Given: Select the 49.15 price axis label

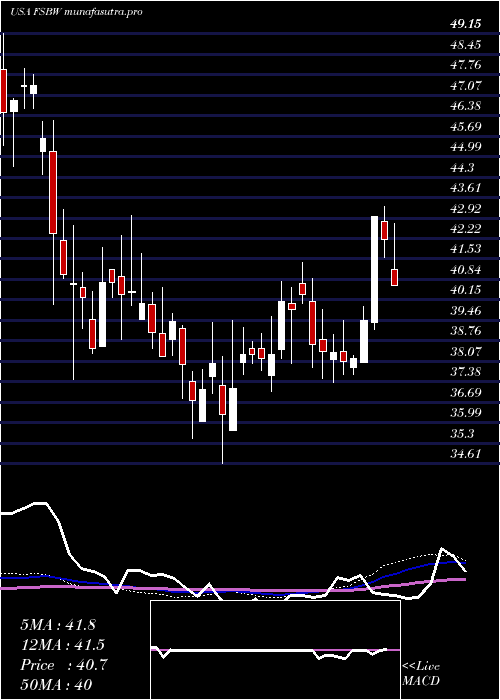Looking at the screenshot, I should (x=466, y=24).
